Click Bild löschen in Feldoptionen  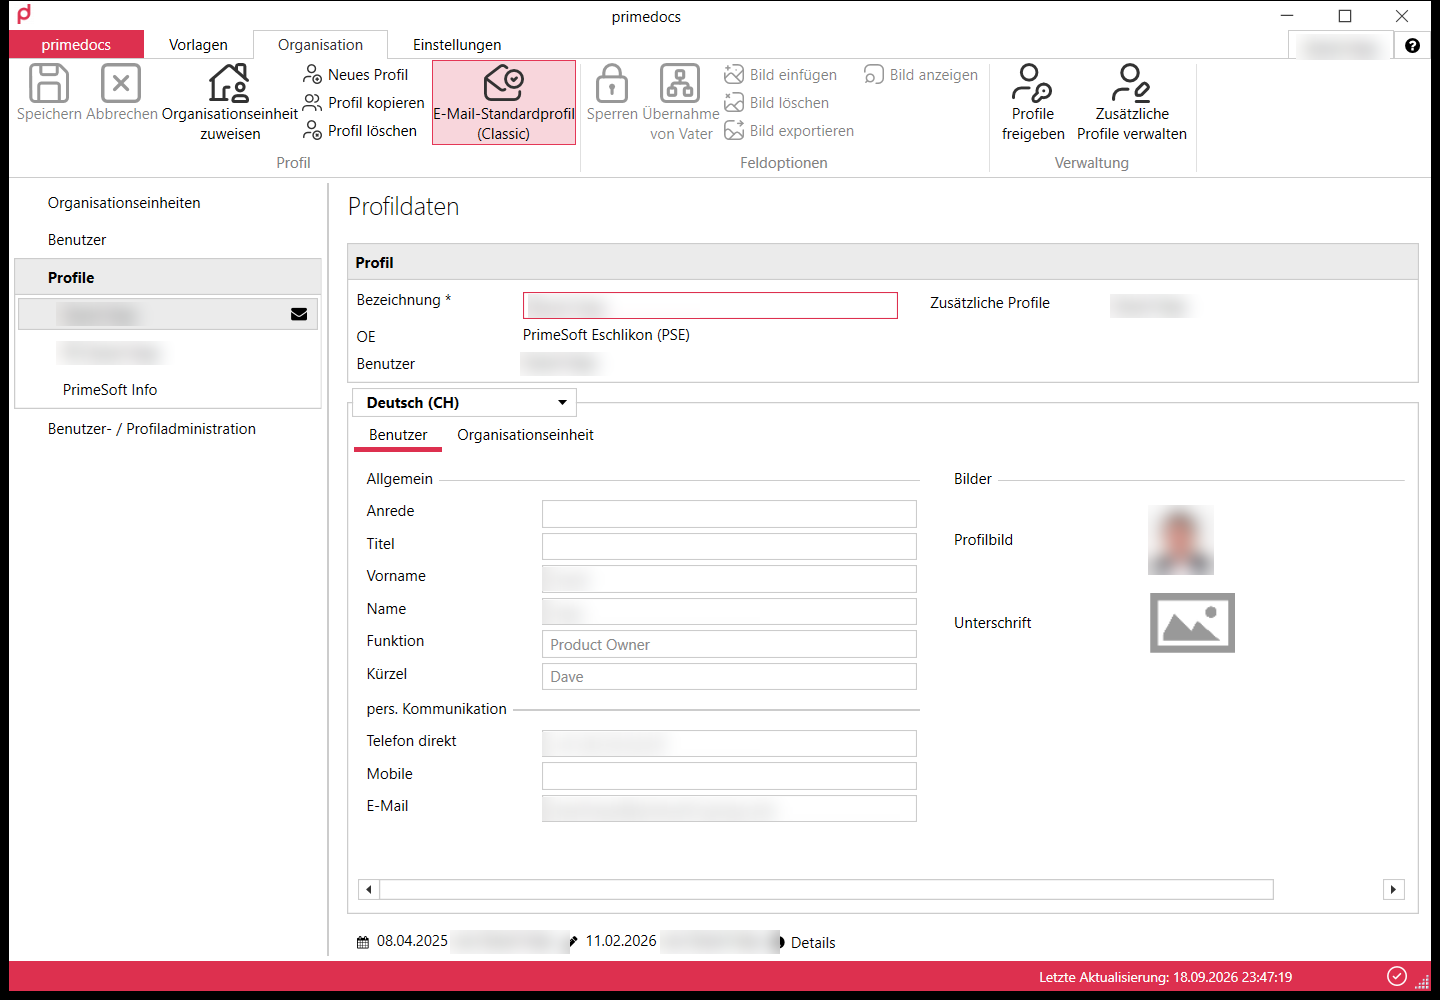pos(777,103)
